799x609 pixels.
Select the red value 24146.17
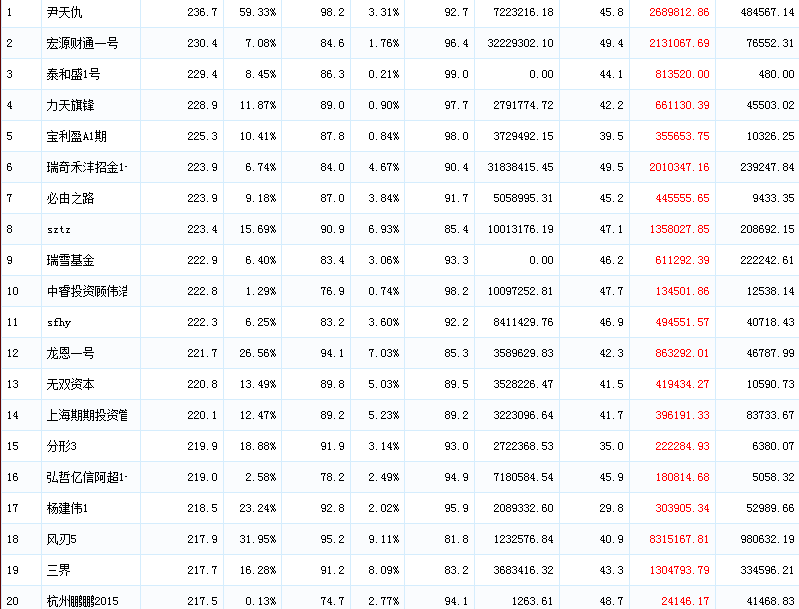pos(685,601)
